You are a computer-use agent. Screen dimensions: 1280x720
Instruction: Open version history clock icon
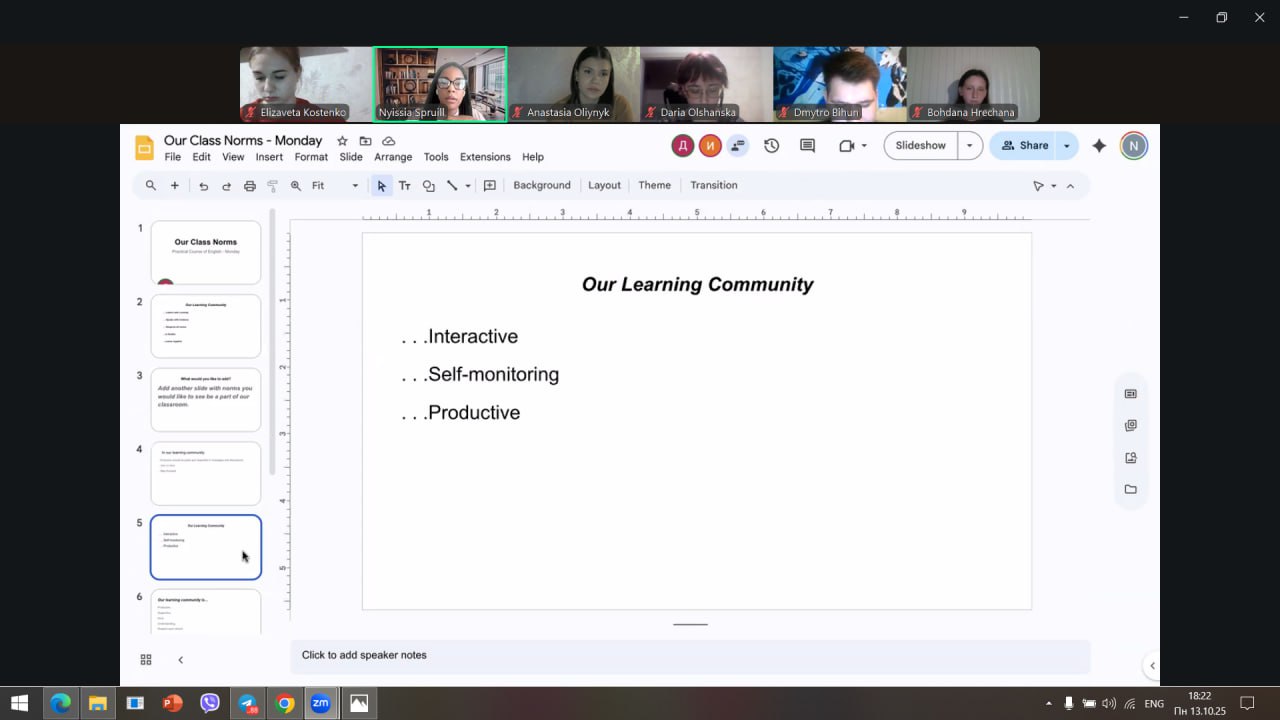tap(771, 146)
